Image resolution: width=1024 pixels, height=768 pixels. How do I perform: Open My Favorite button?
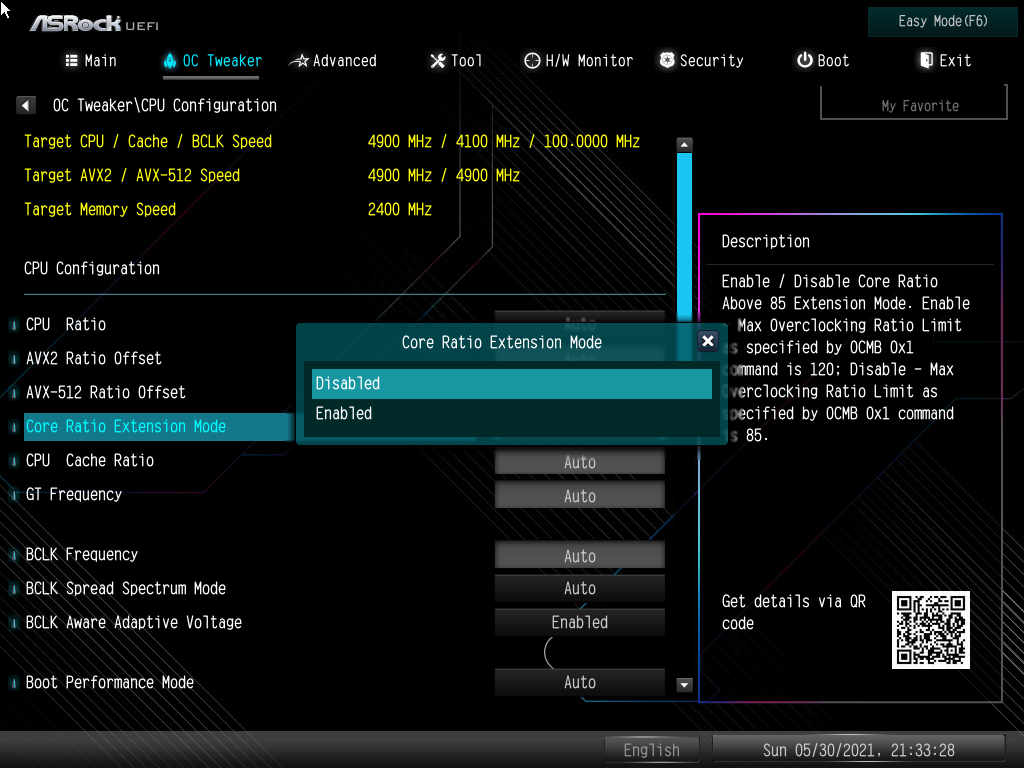(914, 105)
